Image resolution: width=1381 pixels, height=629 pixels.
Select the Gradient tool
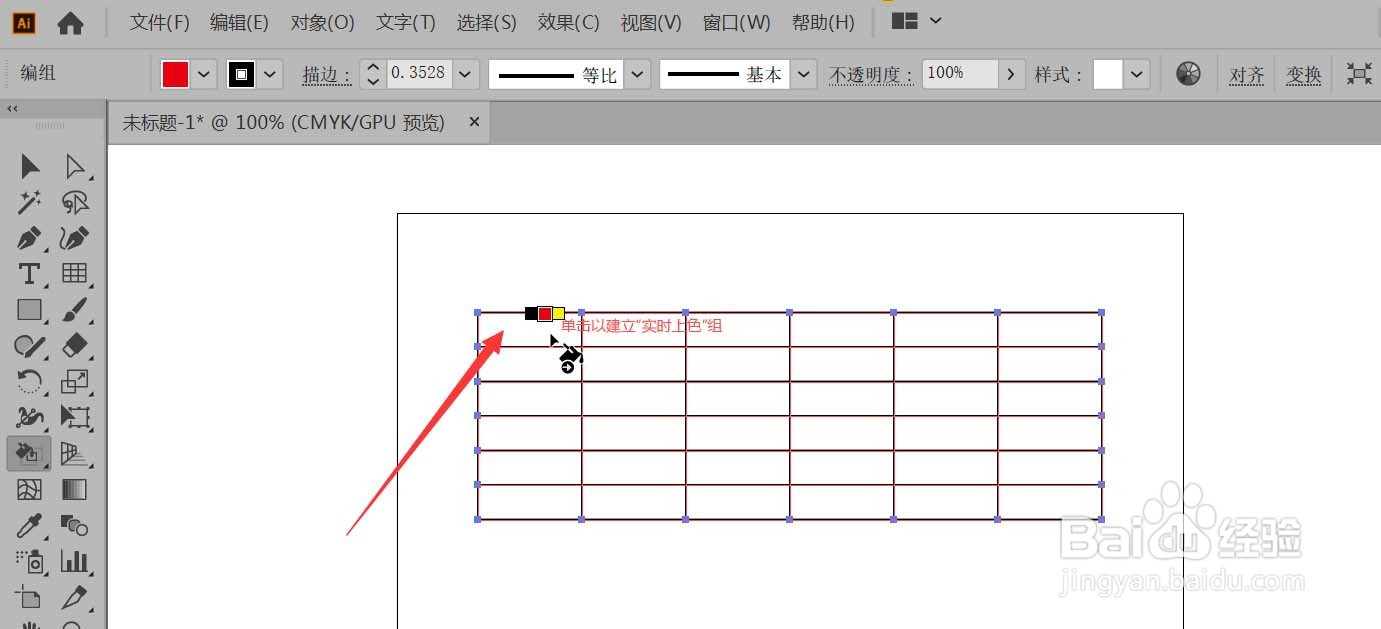click(x=75, y=490)
